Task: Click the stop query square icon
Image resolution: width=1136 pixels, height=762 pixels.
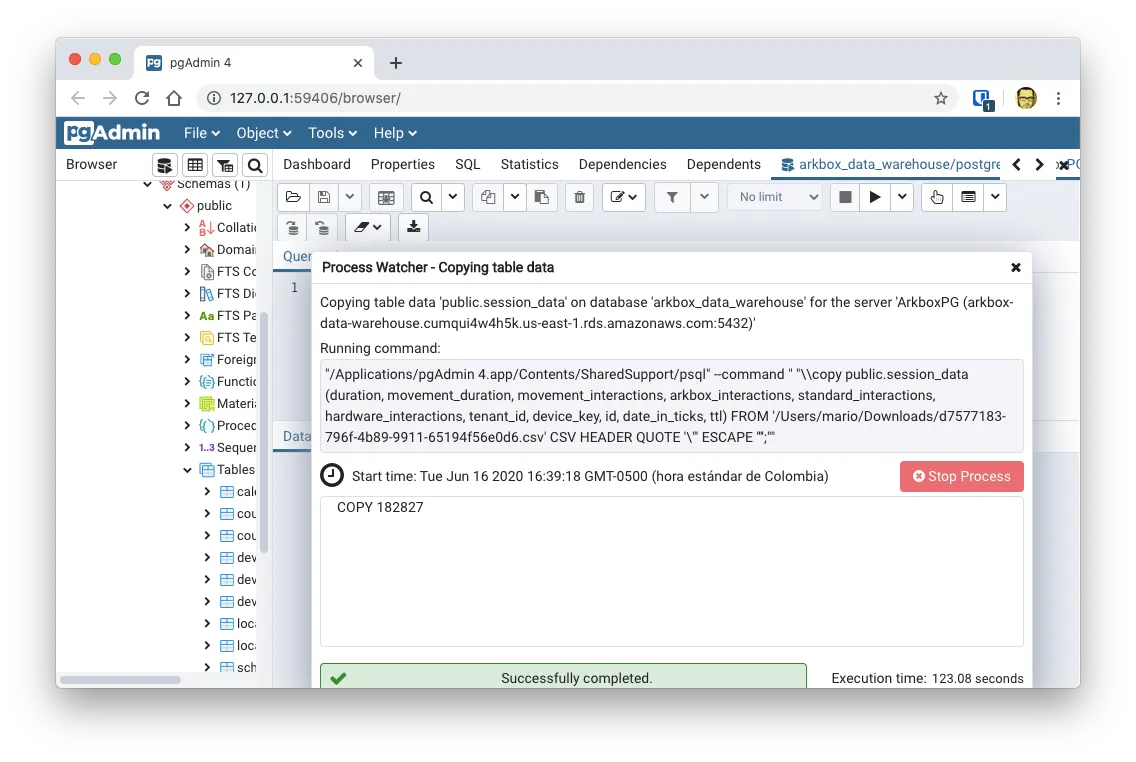Action: [845, 197]
